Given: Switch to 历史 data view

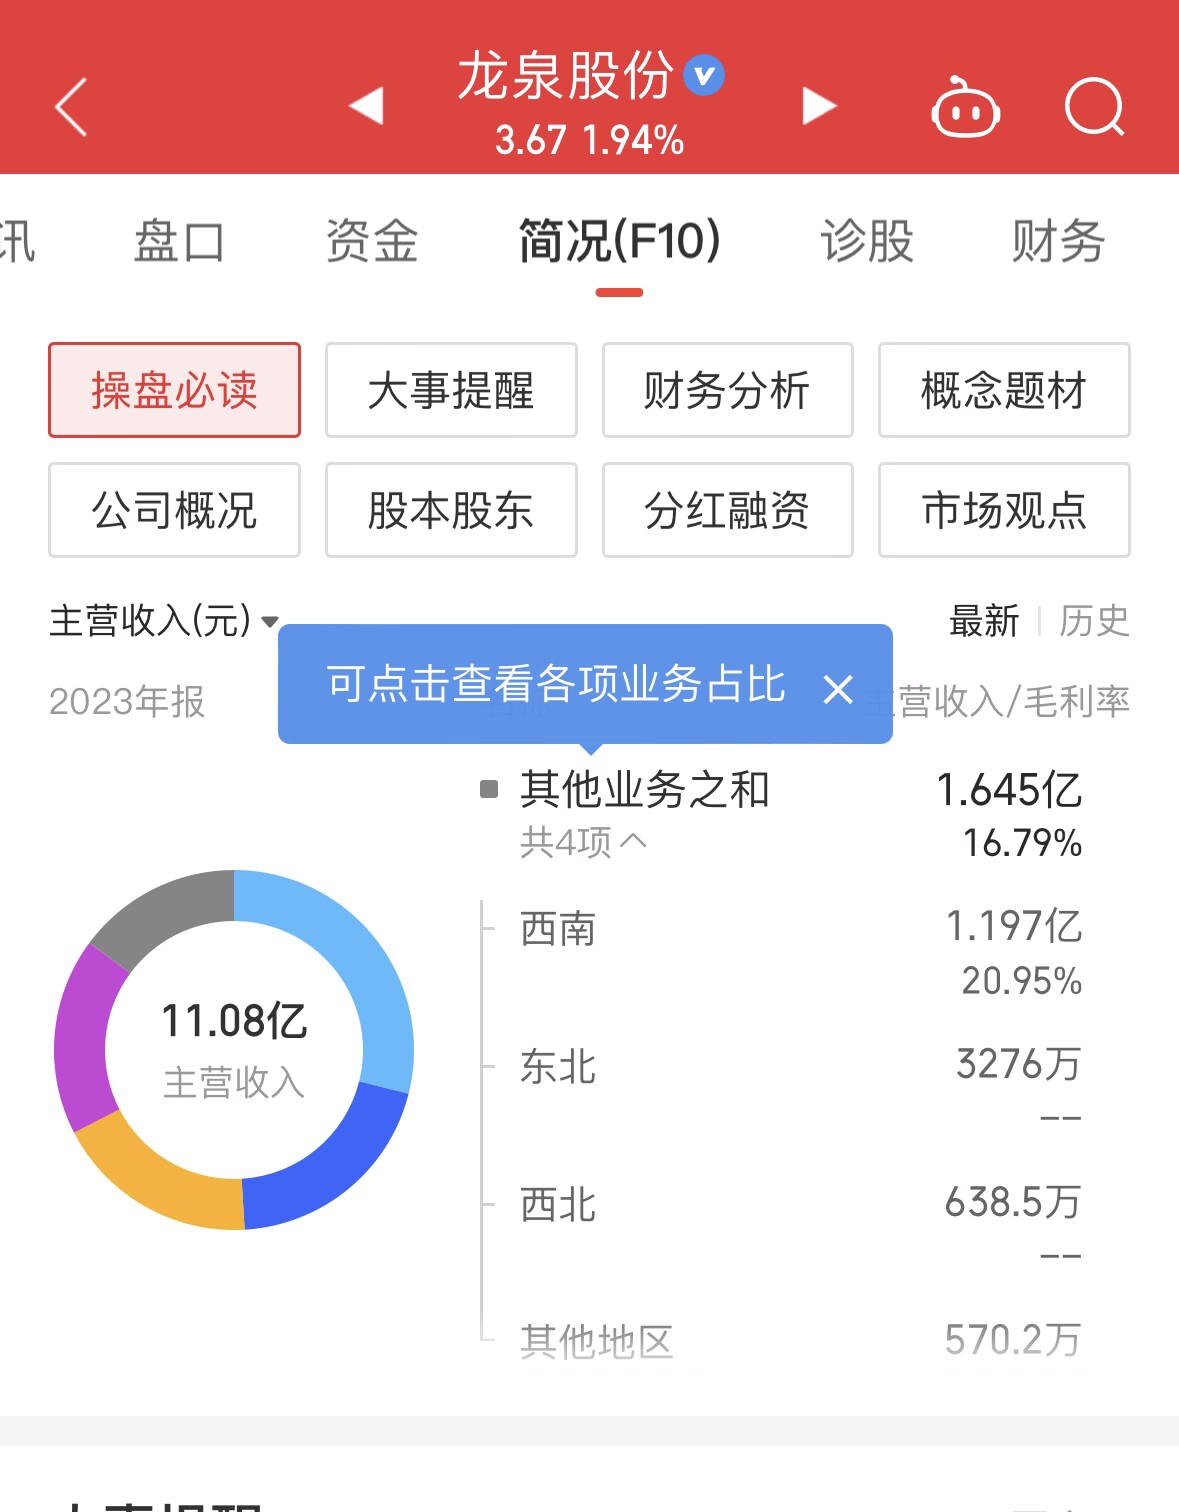Looking at the screenshot, I should (x=1094, y=621).
